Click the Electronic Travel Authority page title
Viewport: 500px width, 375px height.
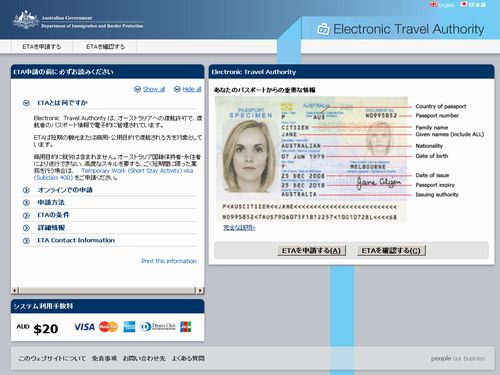pos(408,29)
